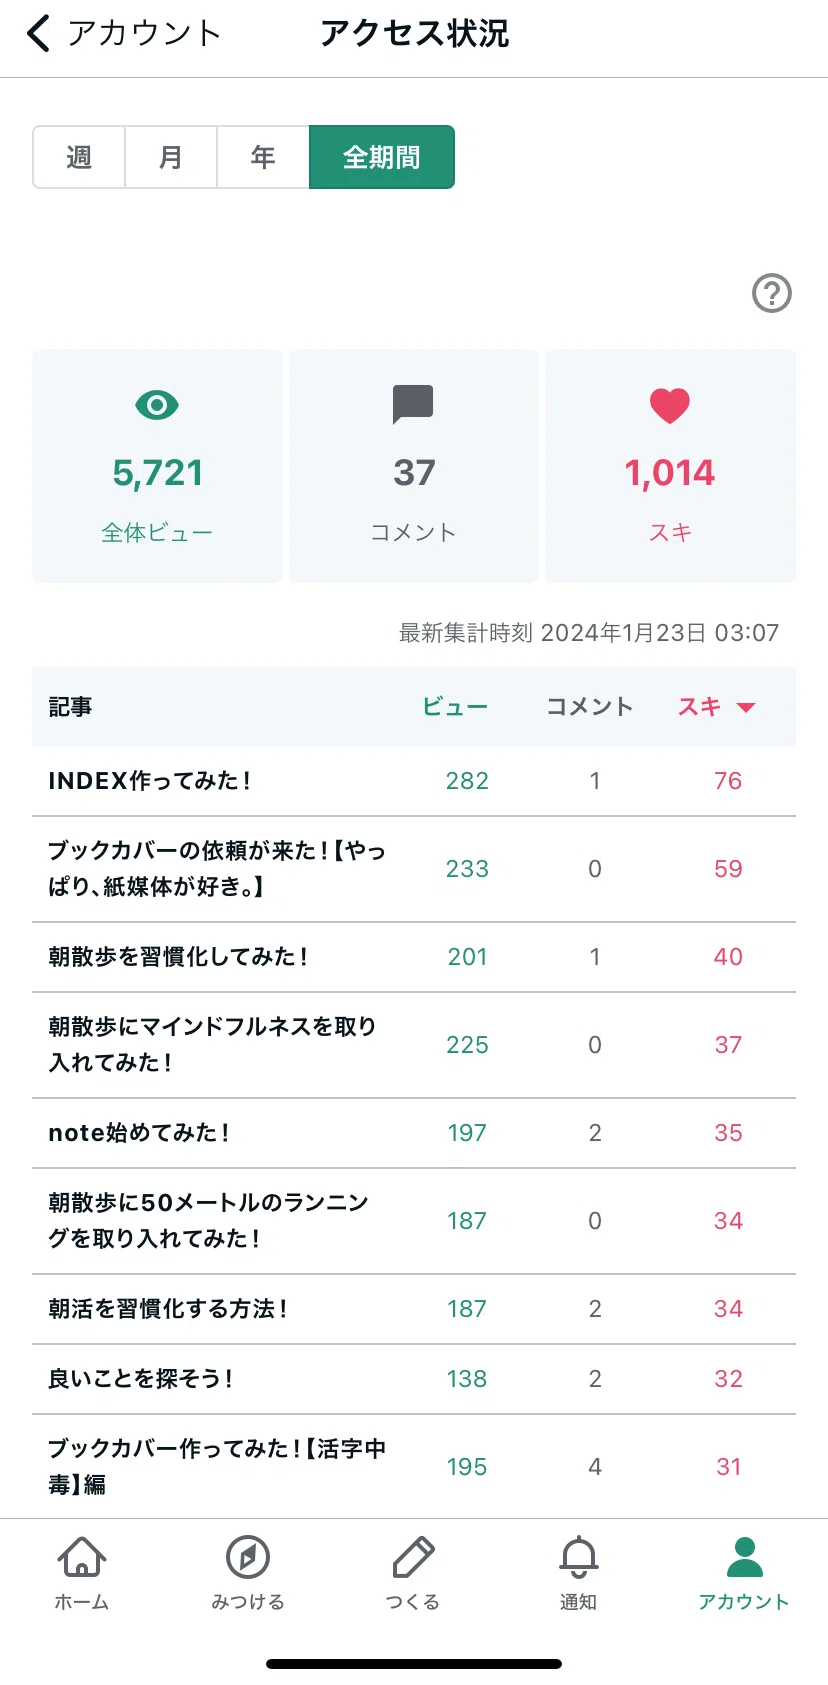Open the help question mark icon

click(x=771, y=293)
